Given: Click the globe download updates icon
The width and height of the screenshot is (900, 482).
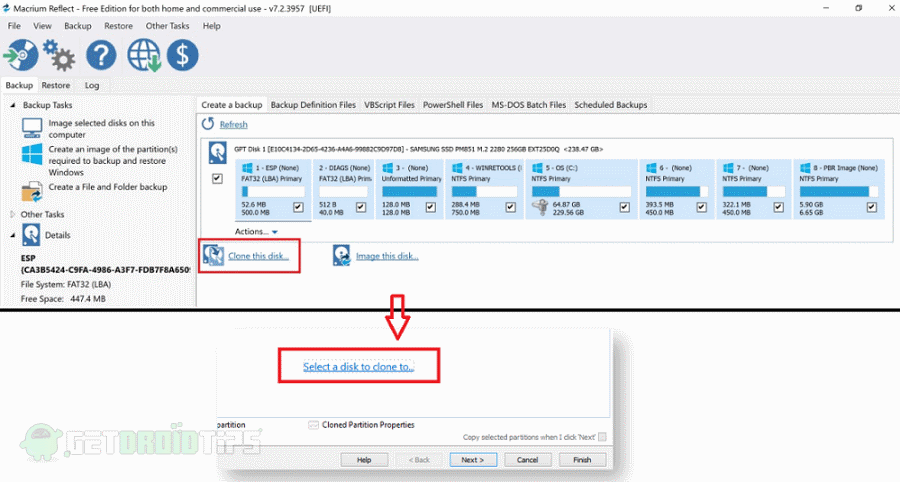Looking at the screenshot, I should (x=143, y=55).
